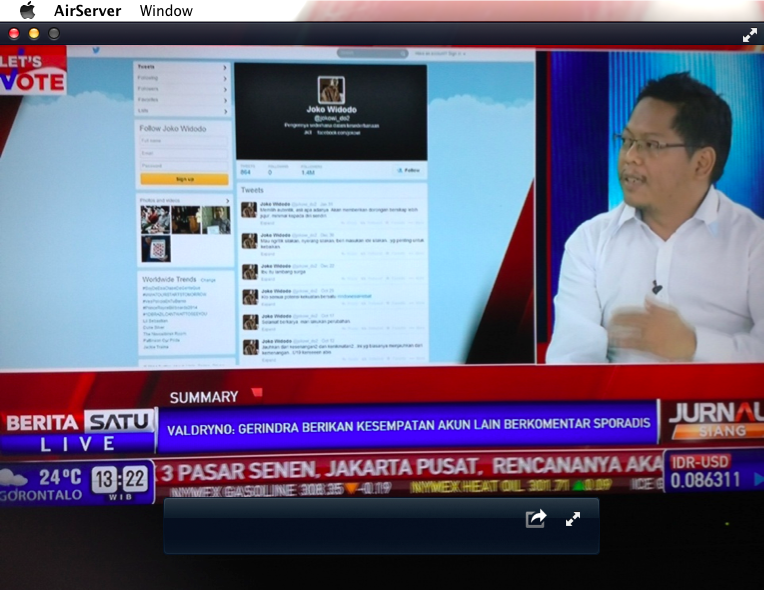Enter full screen using the title bar arrows

click(x=749, y=35)
